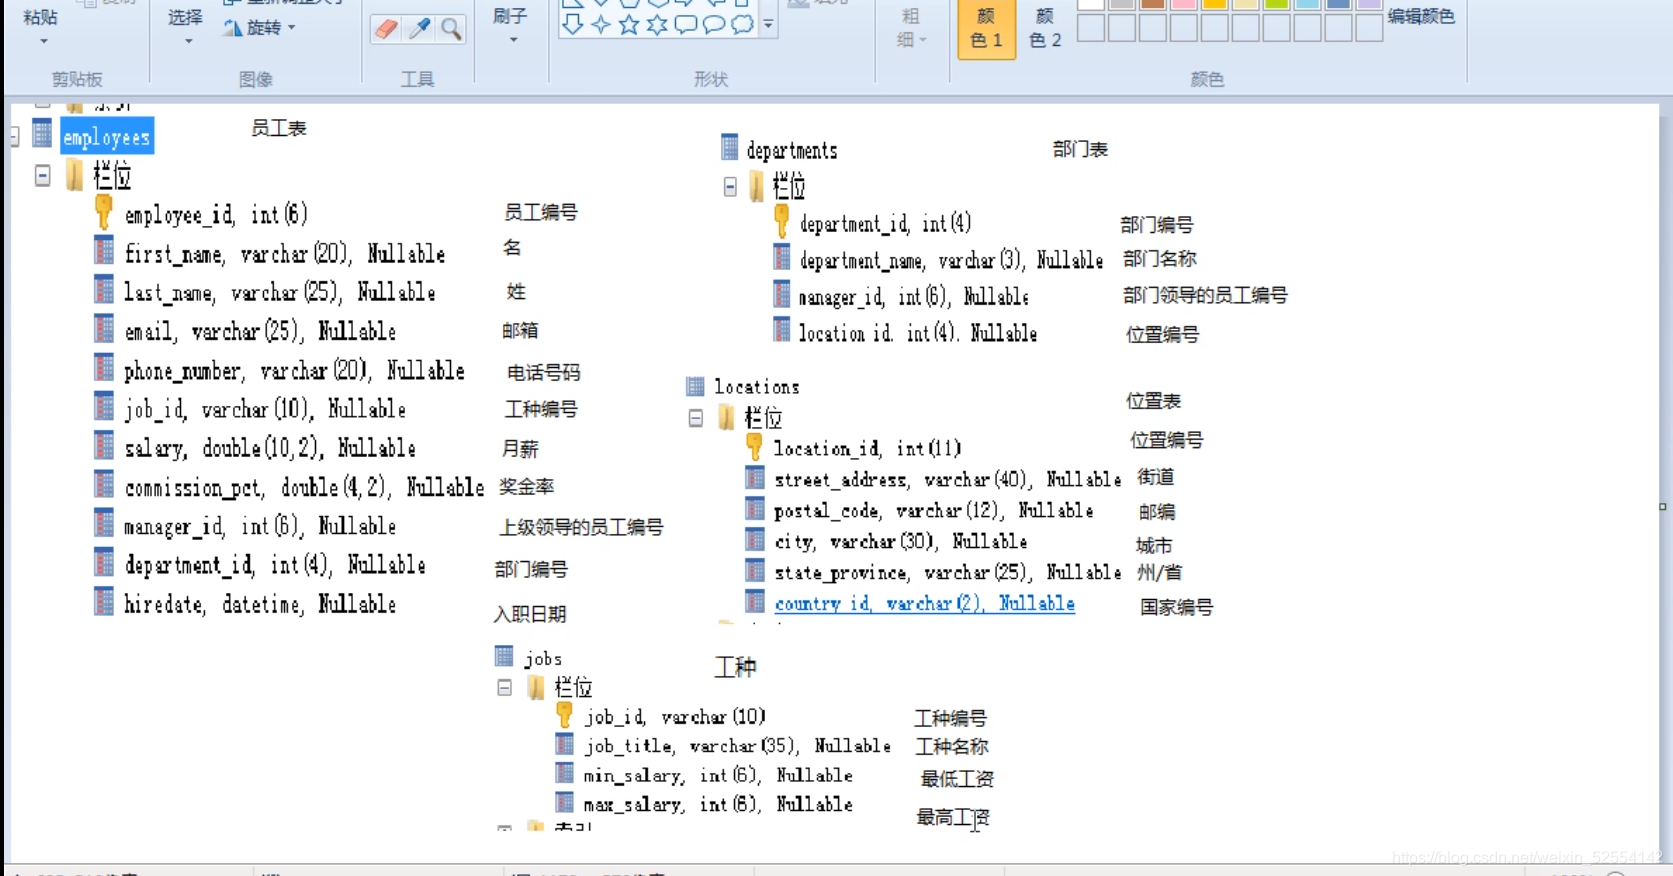Select the Eraser tool
1673x876 pixels.
pos(386,29)
